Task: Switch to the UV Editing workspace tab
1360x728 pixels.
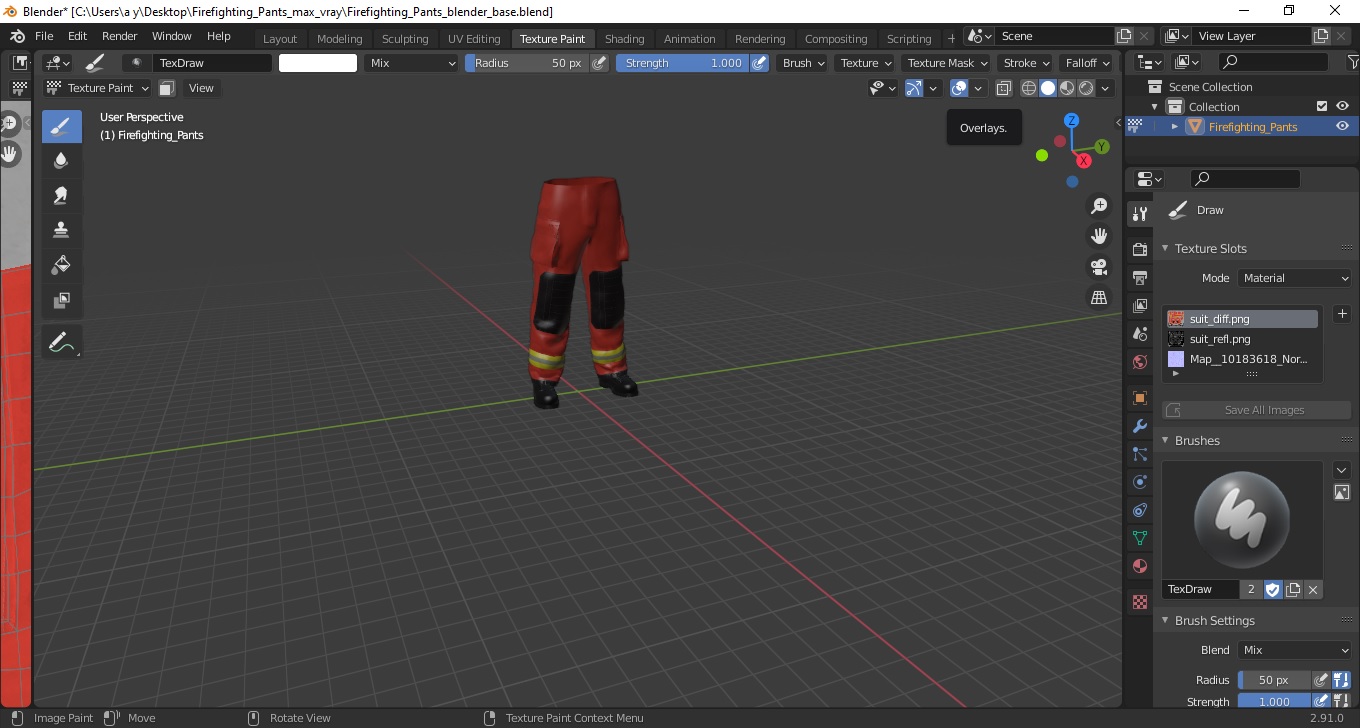Action: click(x=474, y=39)
